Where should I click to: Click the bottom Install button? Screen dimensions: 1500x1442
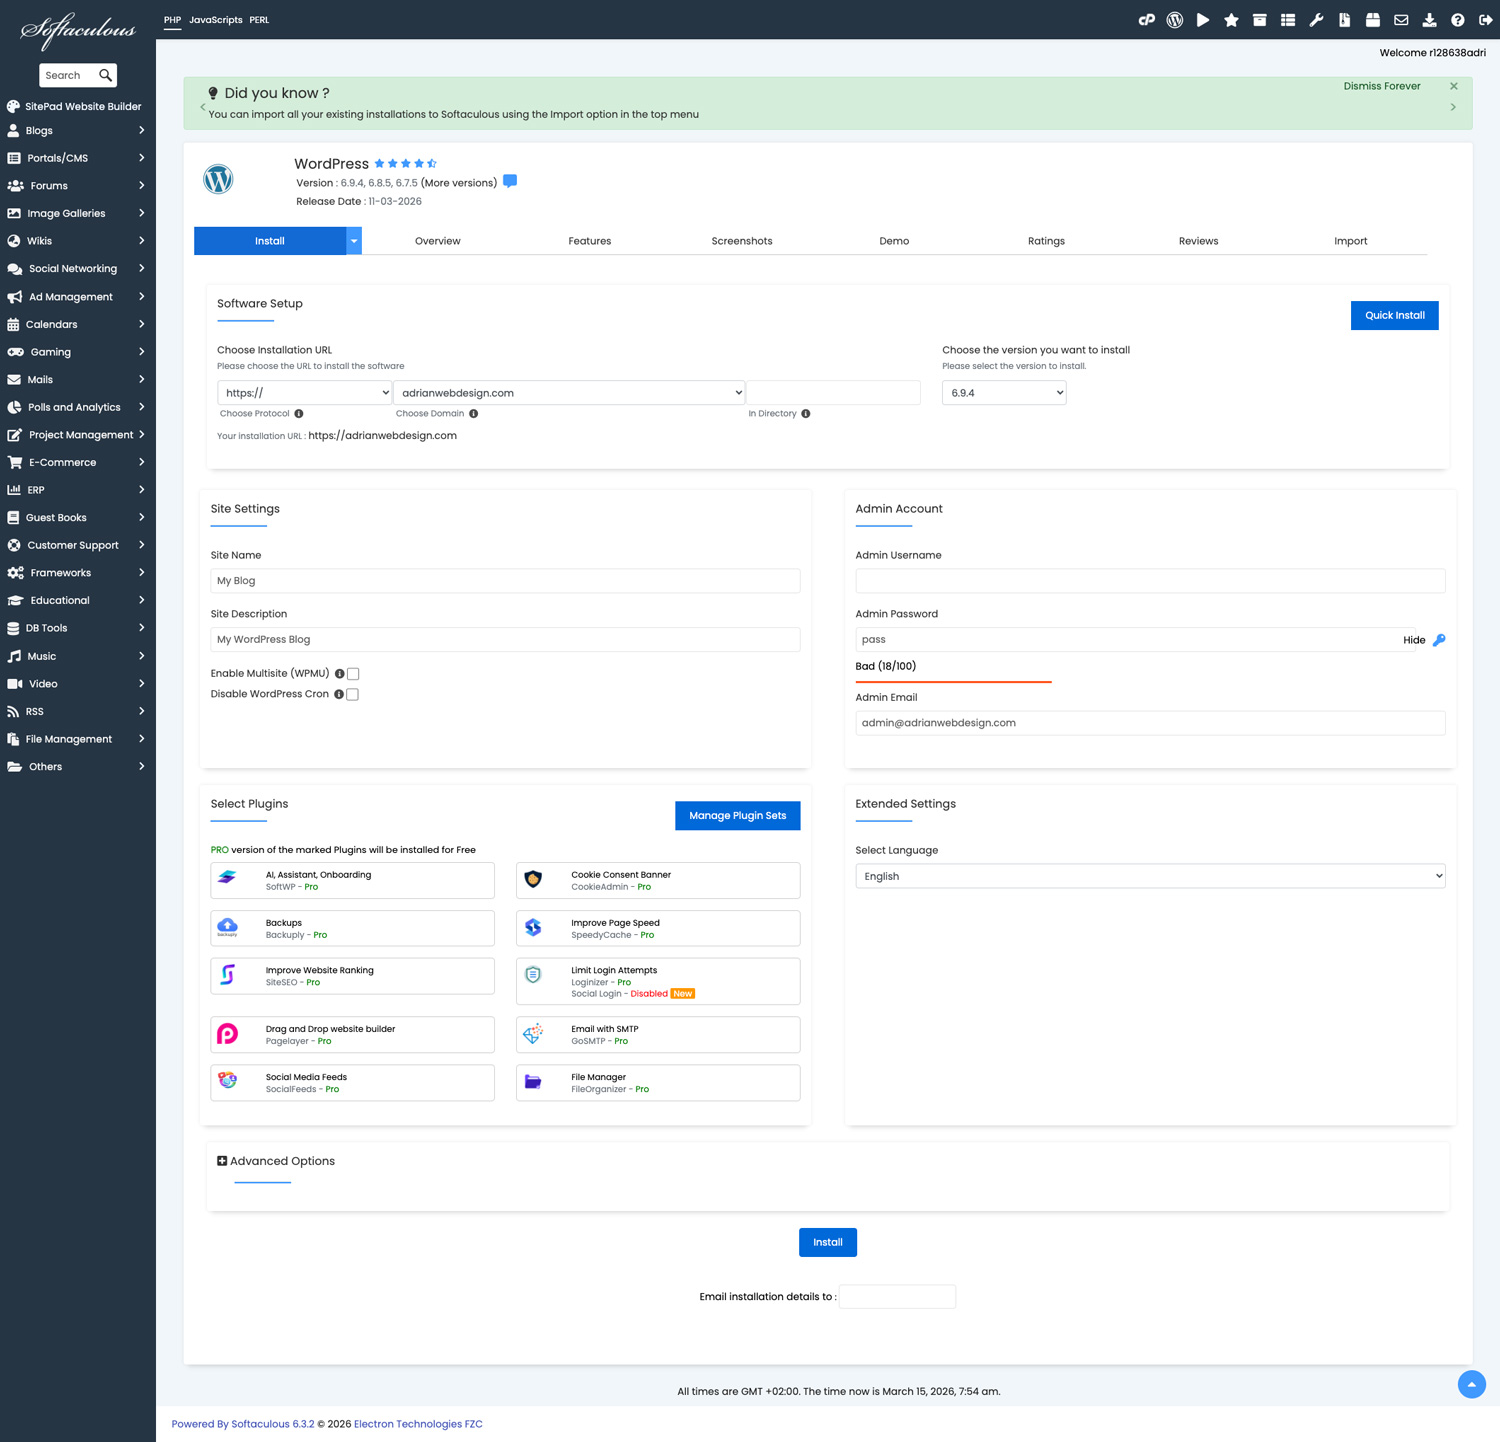(x=828, y=1242)
